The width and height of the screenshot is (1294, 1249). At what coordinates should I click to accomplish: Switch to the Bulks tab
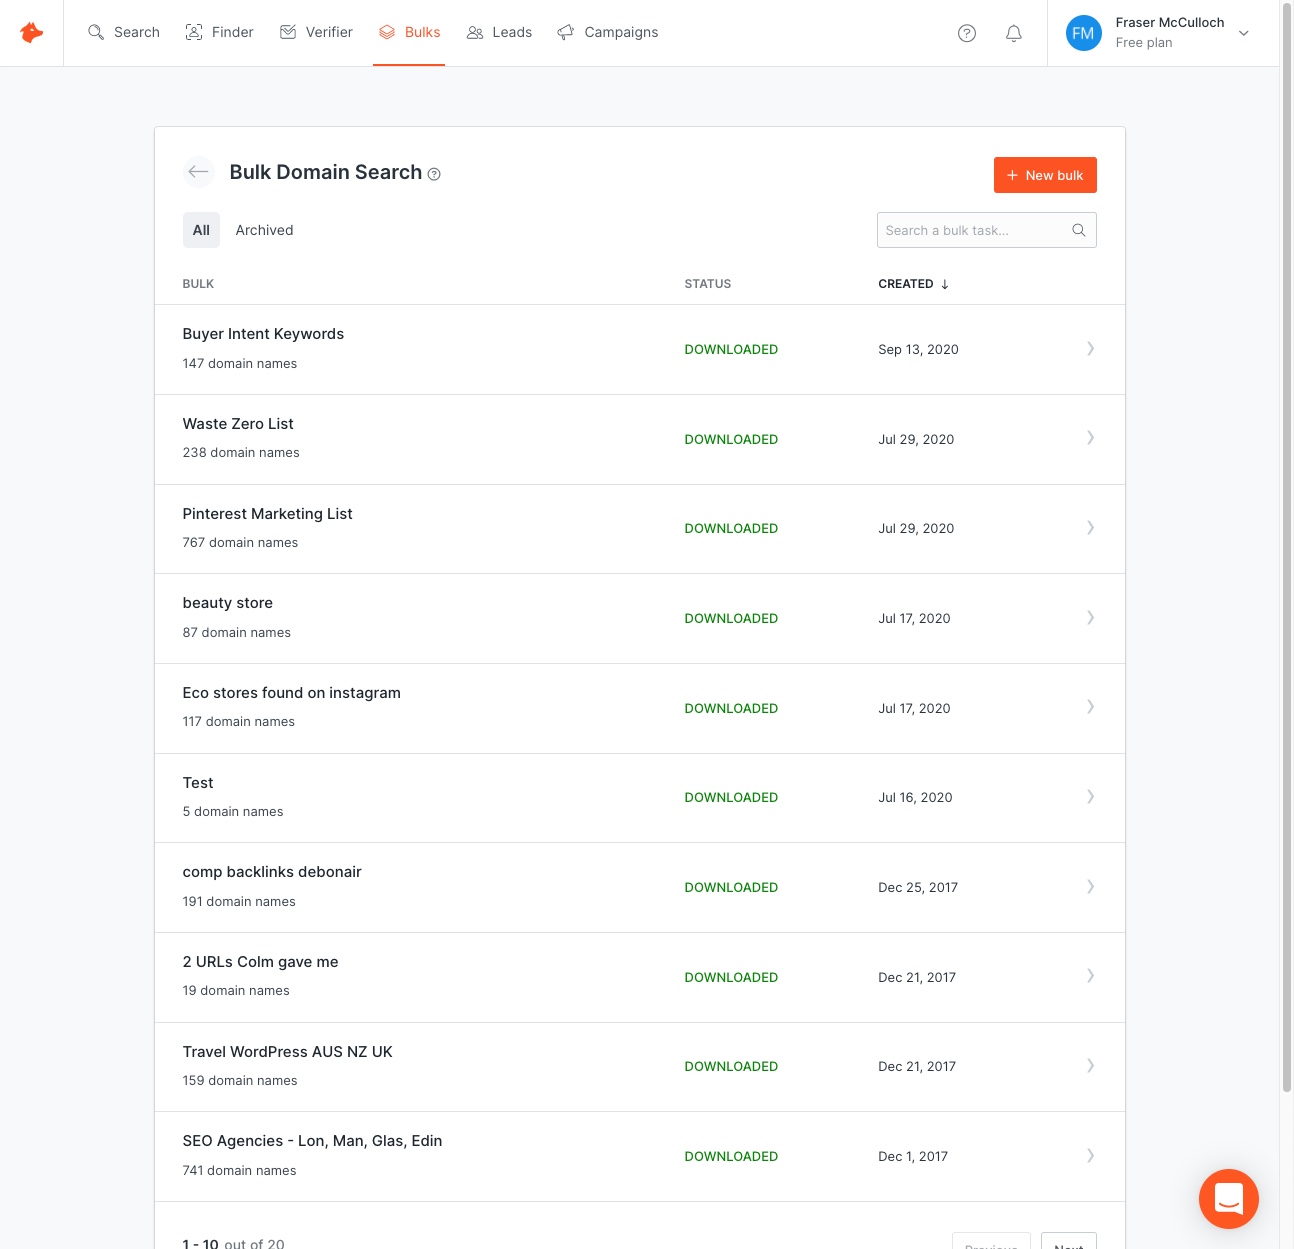(409, 32)
